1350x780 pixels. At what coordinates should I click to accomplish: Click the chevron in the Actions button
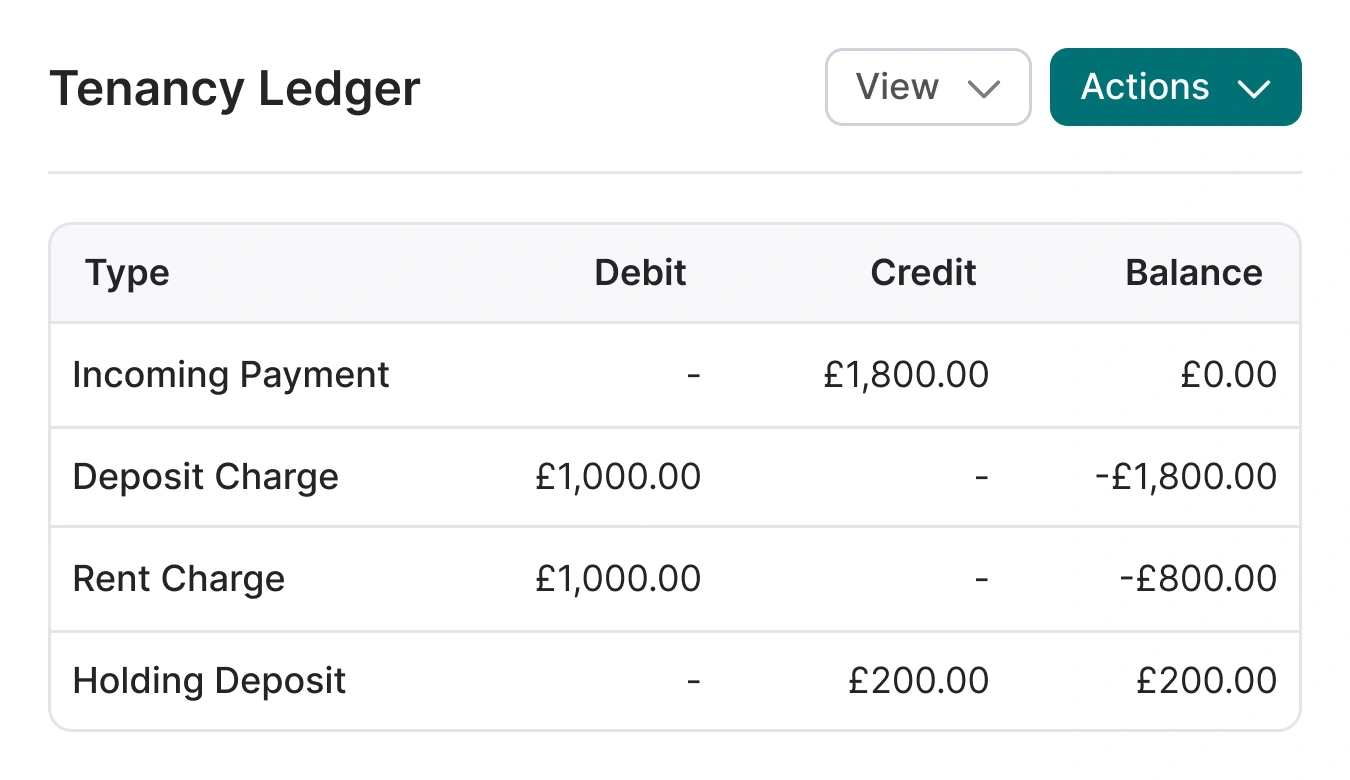(x=1253, y=89)
